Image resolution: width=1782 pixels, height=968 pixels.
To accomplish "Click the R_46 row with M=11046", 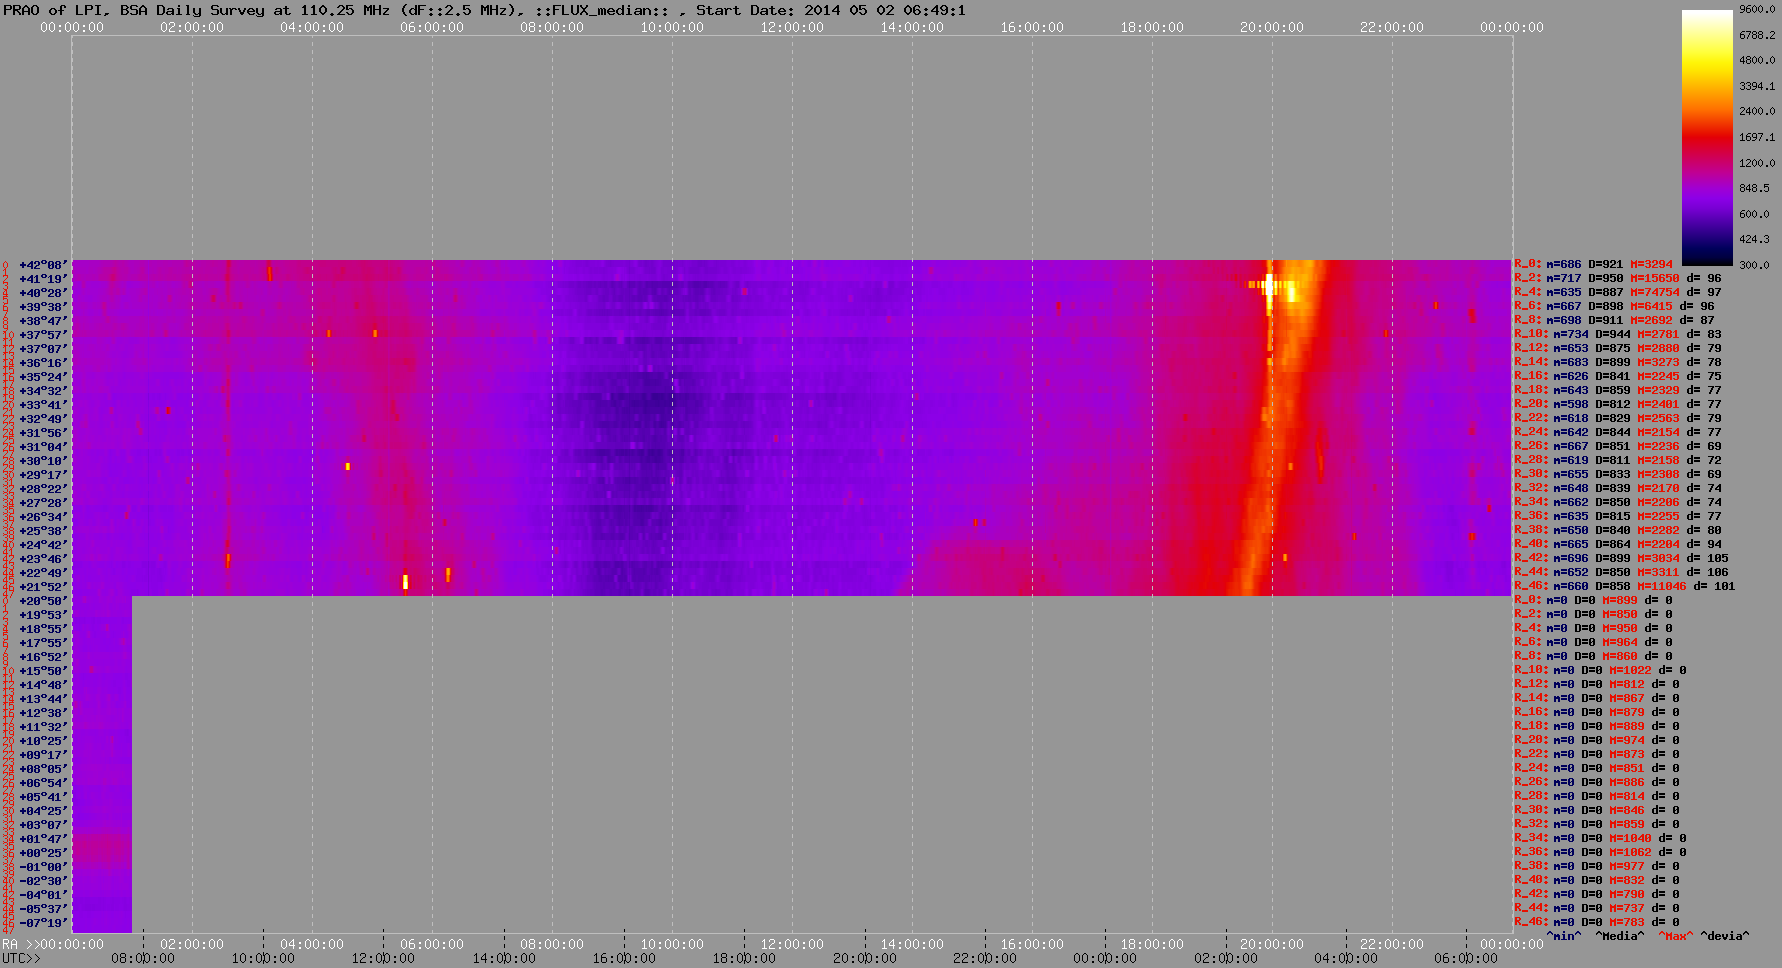I will (x=1624, y=586).
